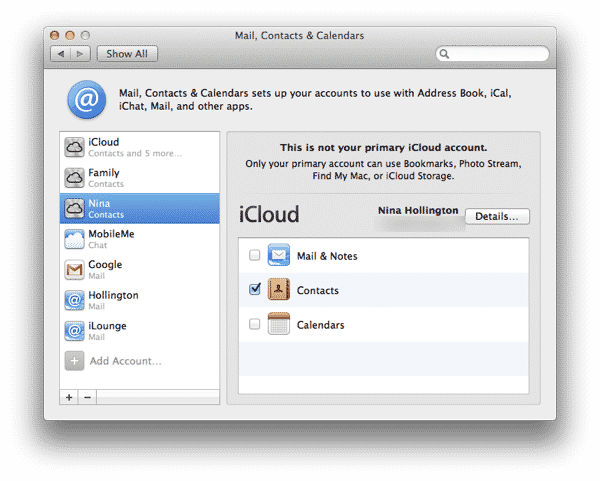The height and width of the screenshot is (481, 600).
Task: Click the MobileMe account icon
Action: (74, 239)
